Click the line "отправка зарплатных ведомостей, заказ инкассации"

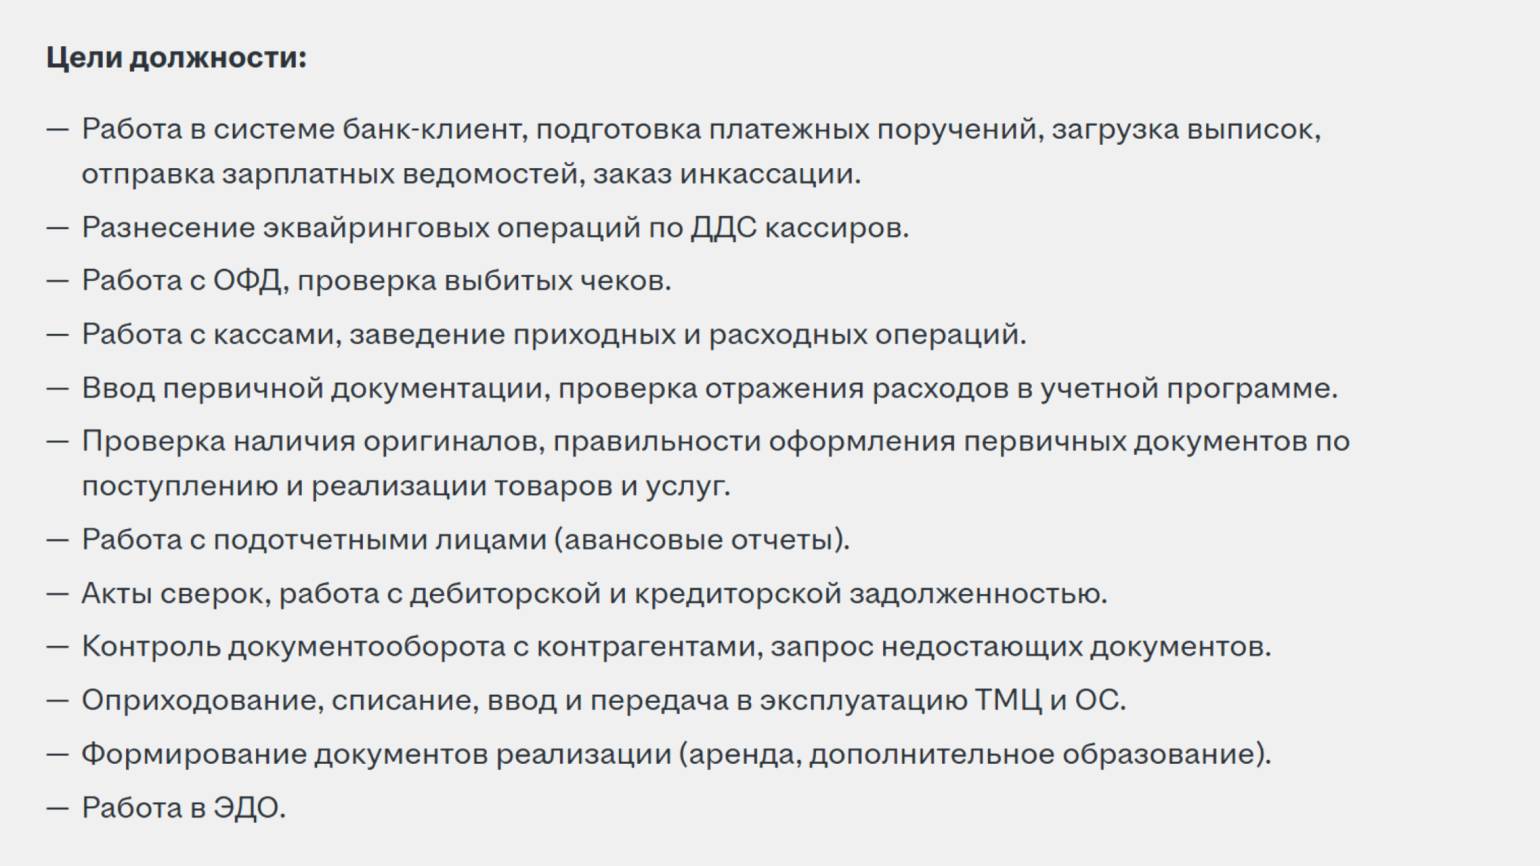coord(470,174)
